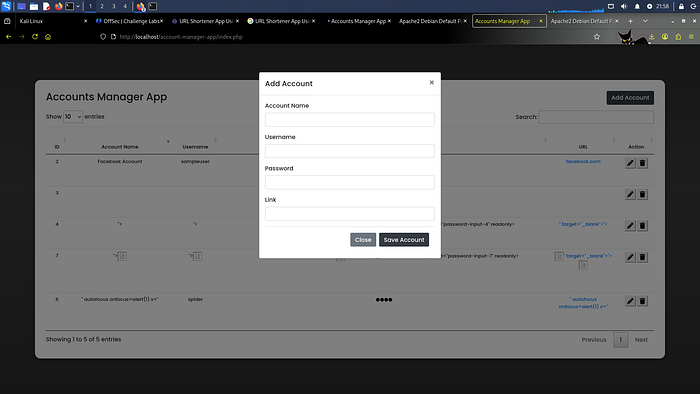700x394 pixels.
Task: Open the list all tabs chevron
Action: [645, 21]
